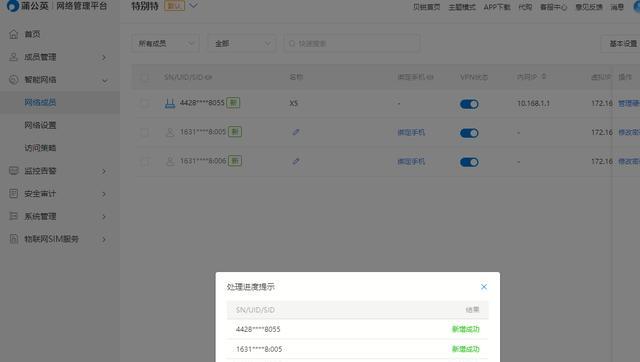Toggle VPN switch for X5 device
Screen dimensions: 640x362
click(x=469, y=104)
